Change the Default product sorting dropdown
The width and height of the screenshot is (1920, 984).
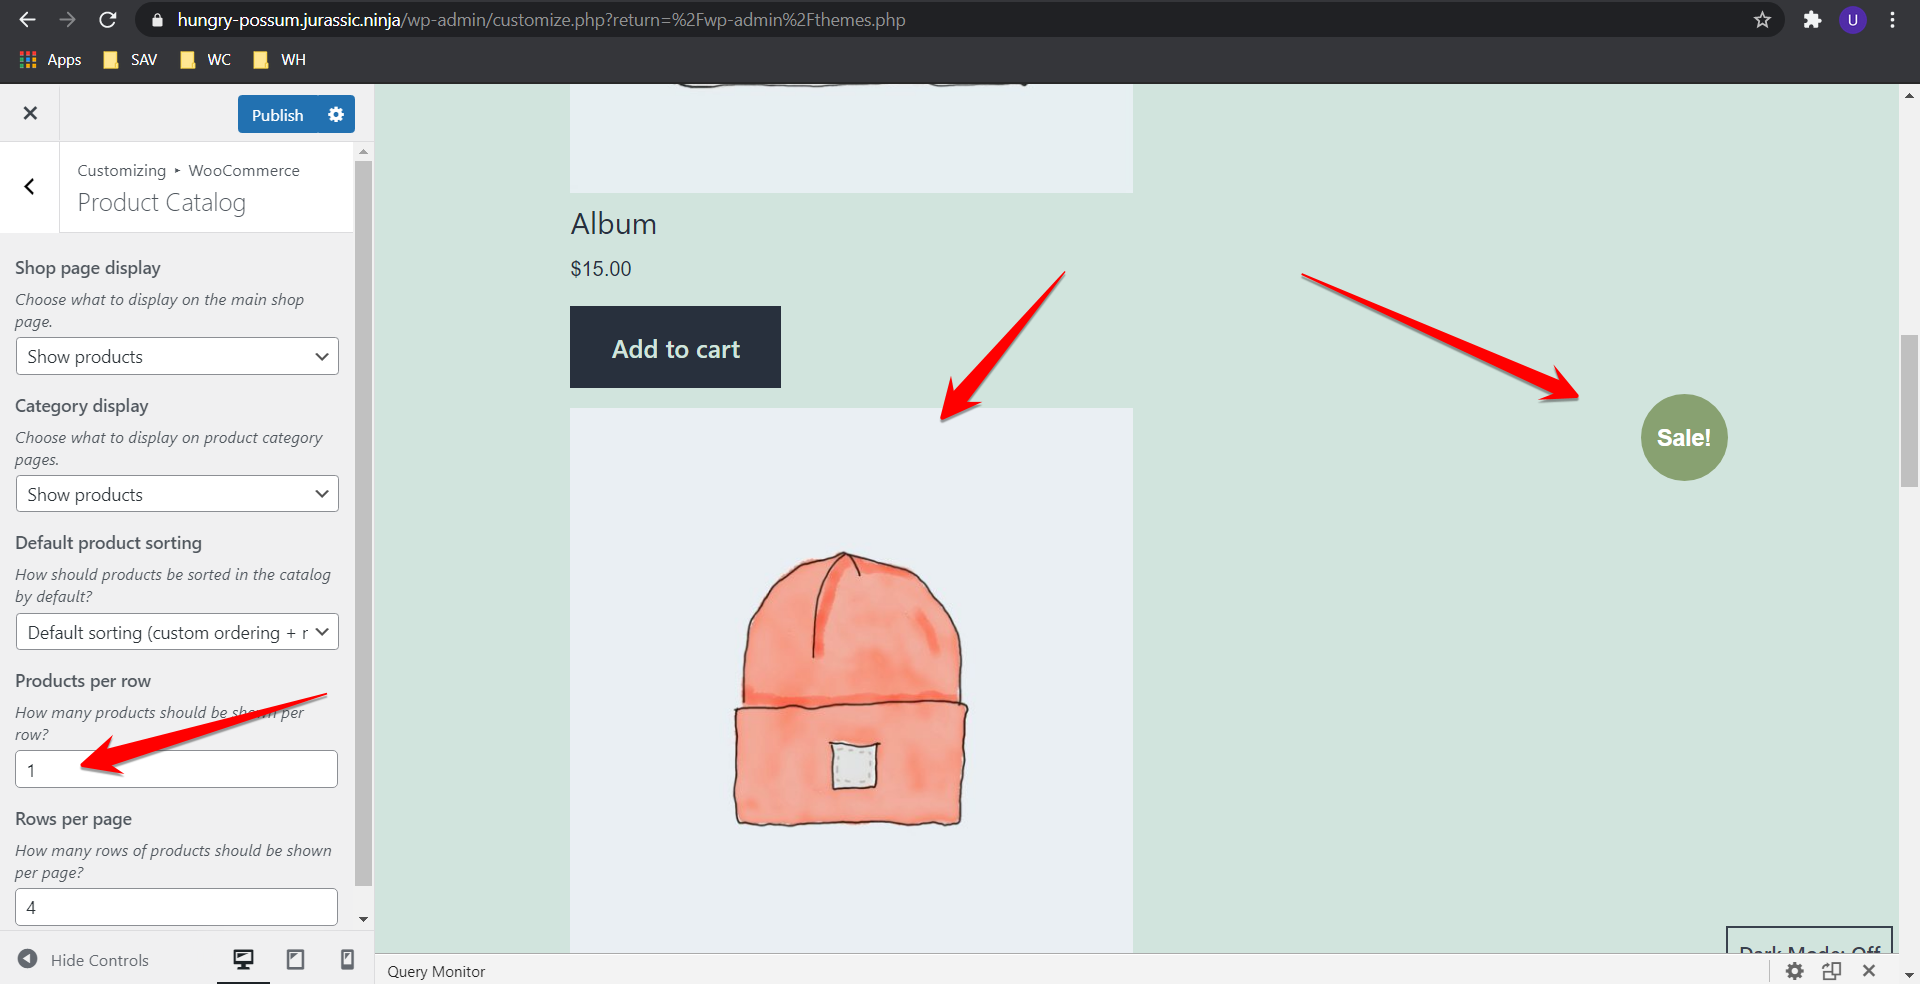pos(176,632)
